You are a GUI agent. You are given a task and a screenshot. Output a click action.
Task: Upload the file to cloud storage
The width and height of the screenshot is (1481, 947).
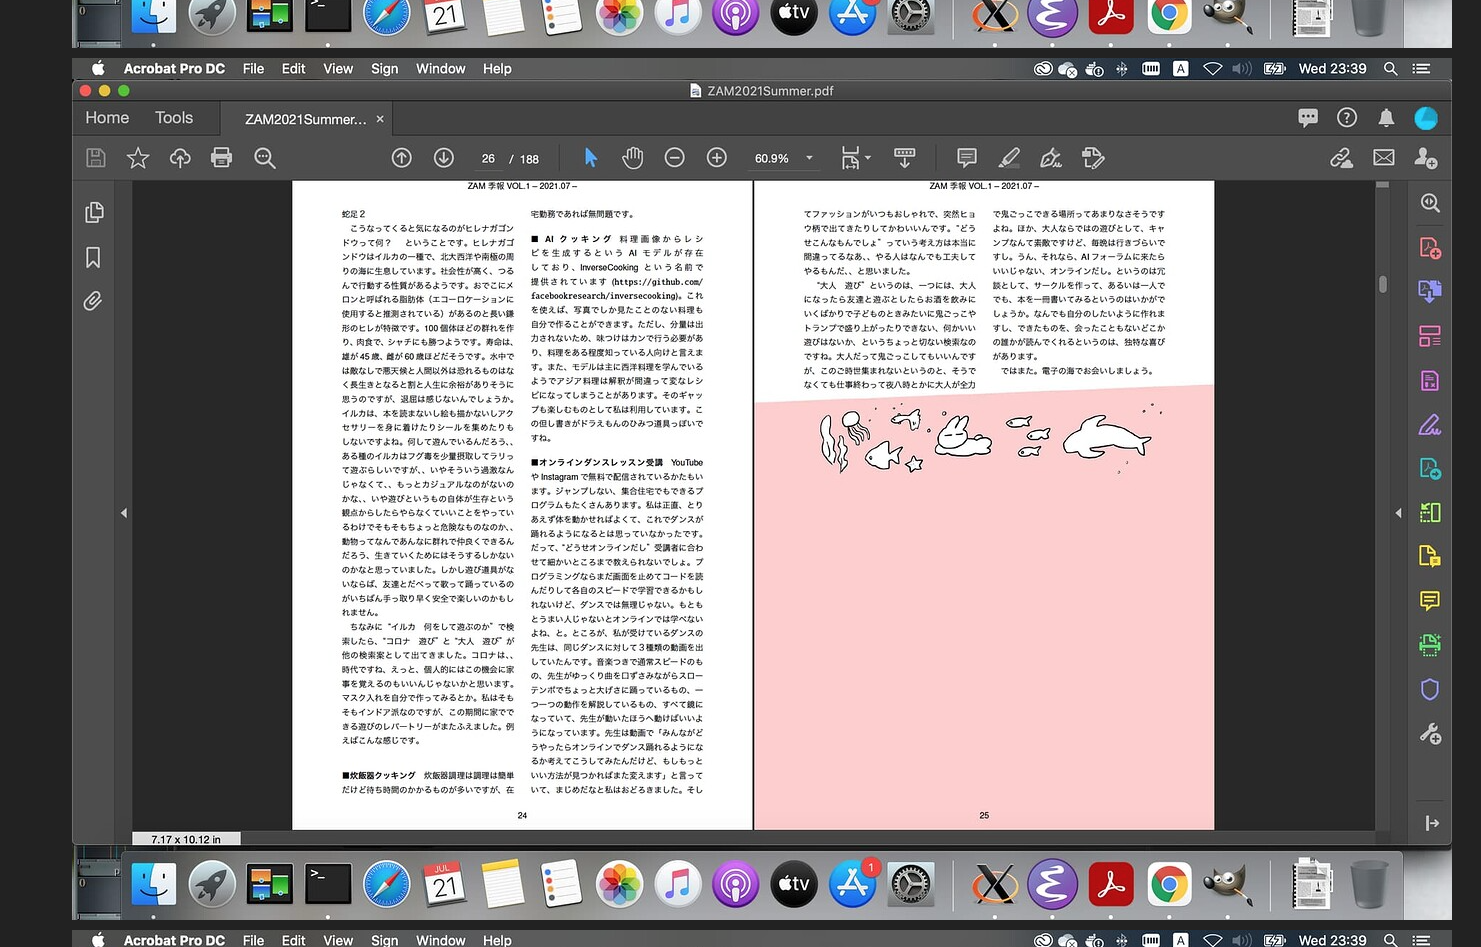click(x=180, y=158)
